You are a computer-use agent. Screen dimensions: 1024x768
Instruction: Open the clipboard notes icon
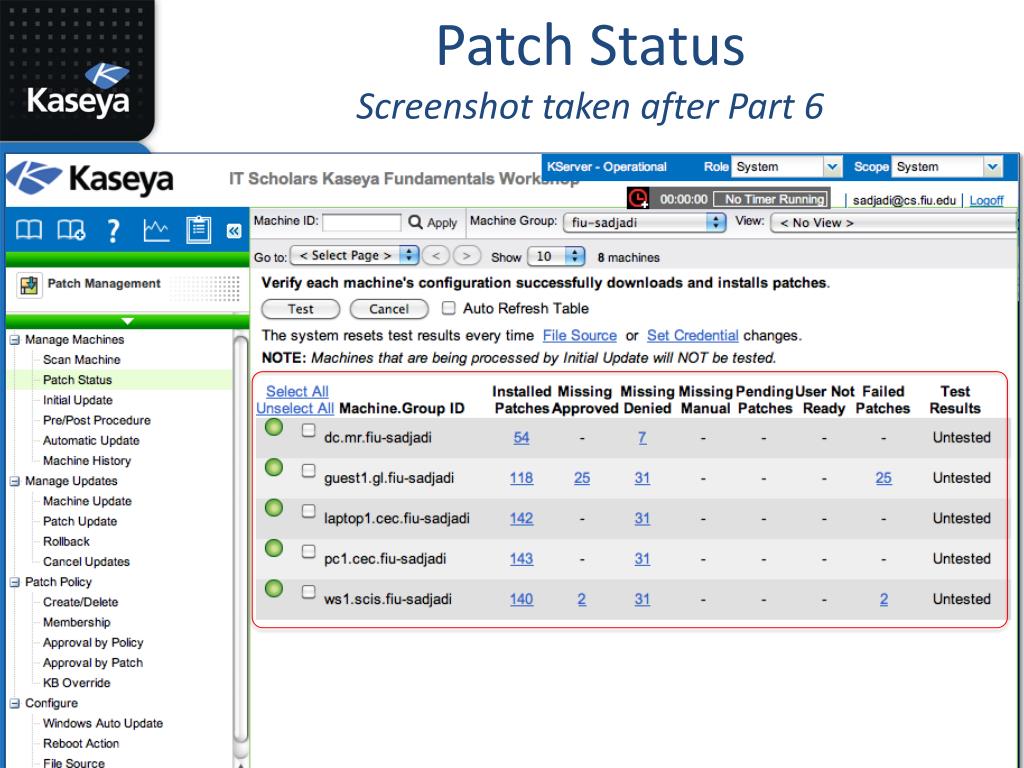click(198, 230)
